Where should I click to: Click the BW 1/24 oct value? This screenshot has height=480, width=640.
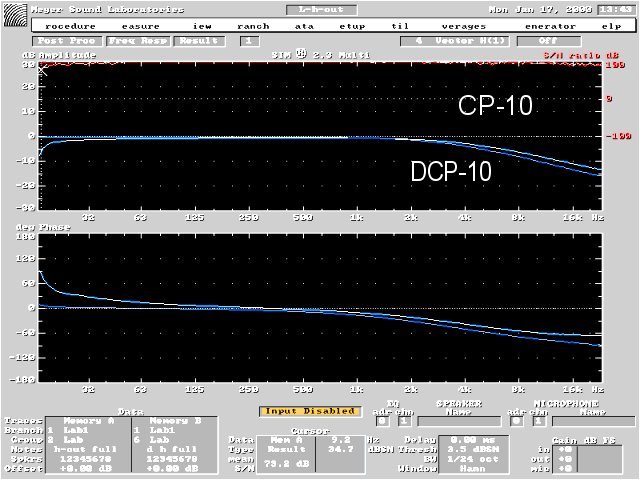pos(473,459)
